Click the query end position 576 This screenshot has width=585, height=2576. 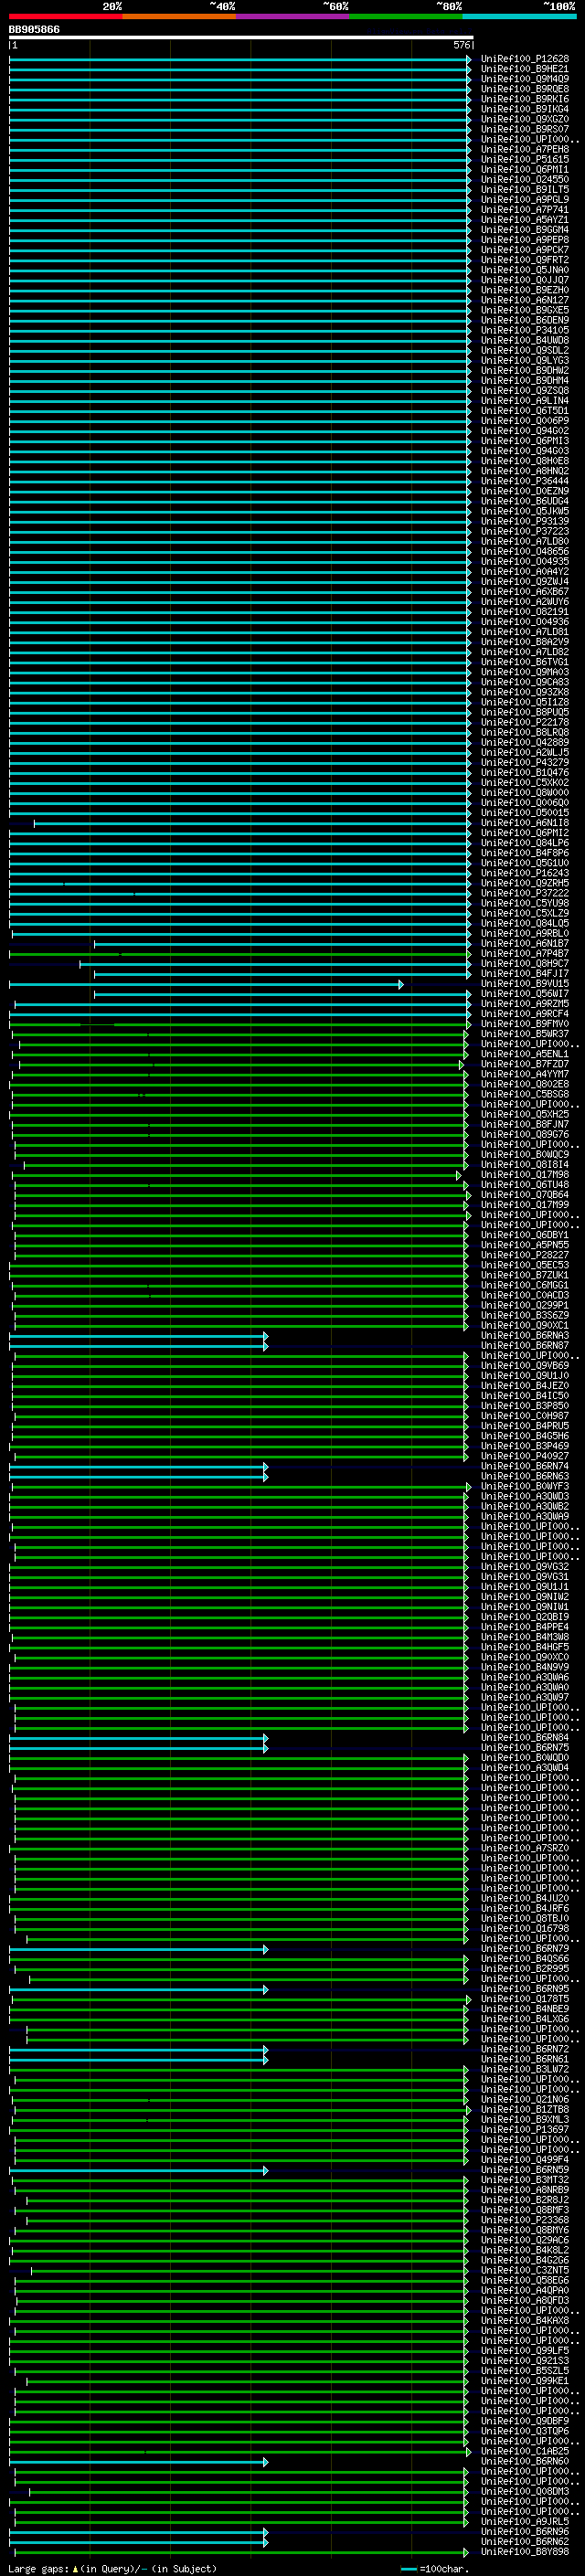point(462,46)
